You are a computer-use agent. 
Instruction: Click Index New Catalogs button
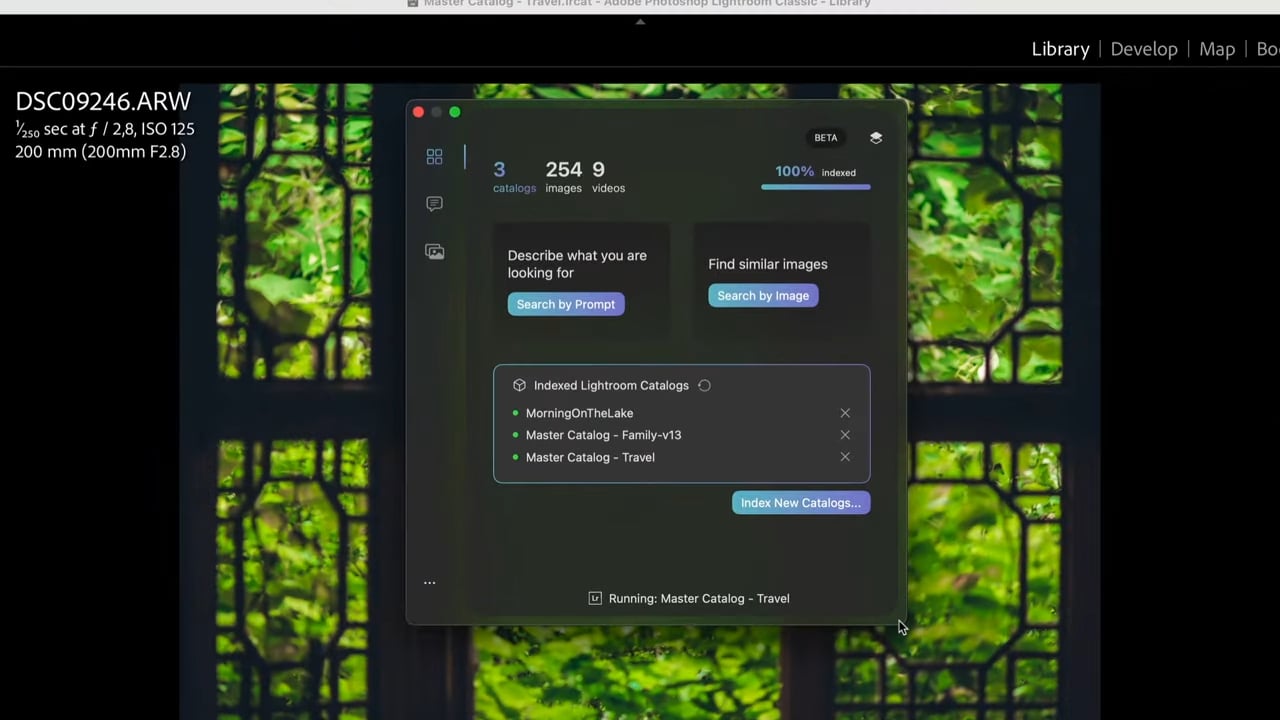(x=801, y=503)
